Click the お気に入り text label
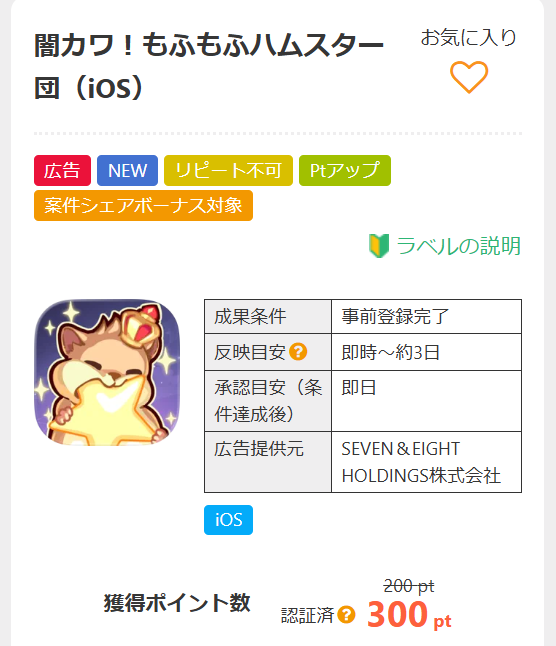Viewport: 556px width, 646px height. pyautogui.click(x=469, y=37)
